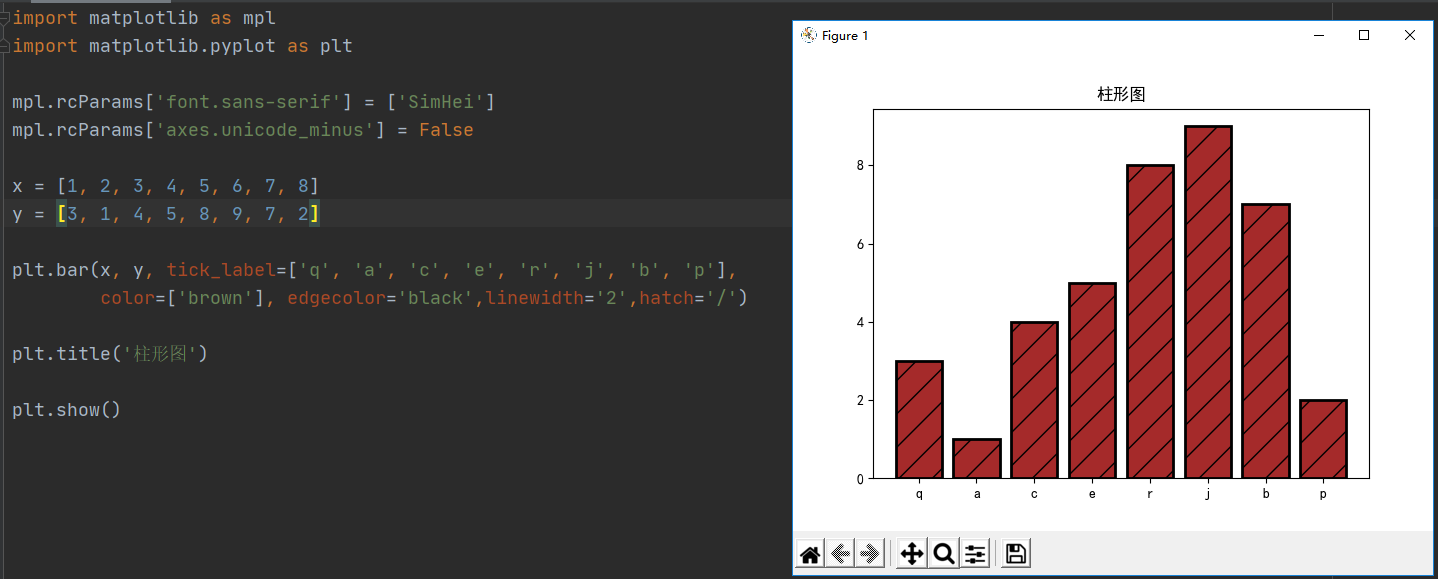1438x579 pixels.
Task: Activate the Zoom to rectangle tool
Action: pyautogui.click(x=943, y=554)
